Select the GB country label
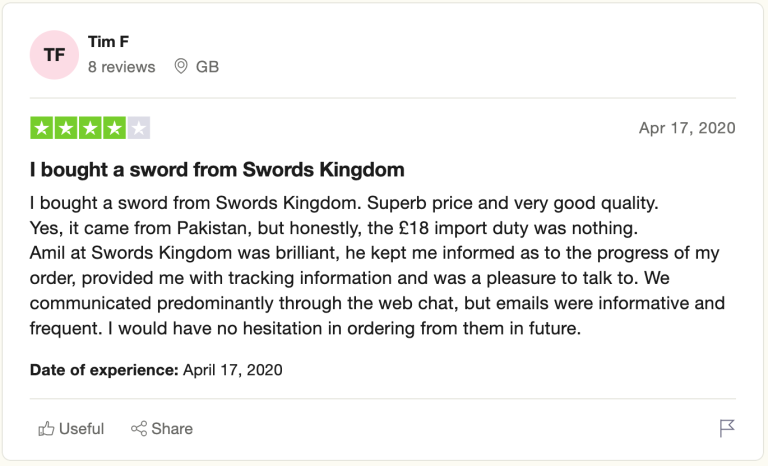This screenshot has width=768, height=466. pyautogui.click(x=207, y=67)
